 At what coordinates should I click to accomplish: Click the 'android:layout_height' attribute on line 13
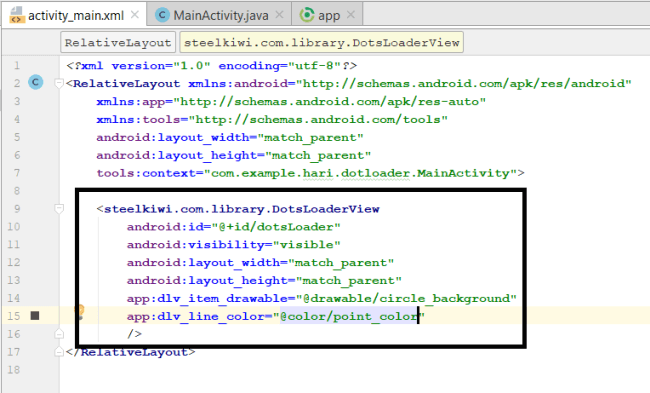(207, 281)
